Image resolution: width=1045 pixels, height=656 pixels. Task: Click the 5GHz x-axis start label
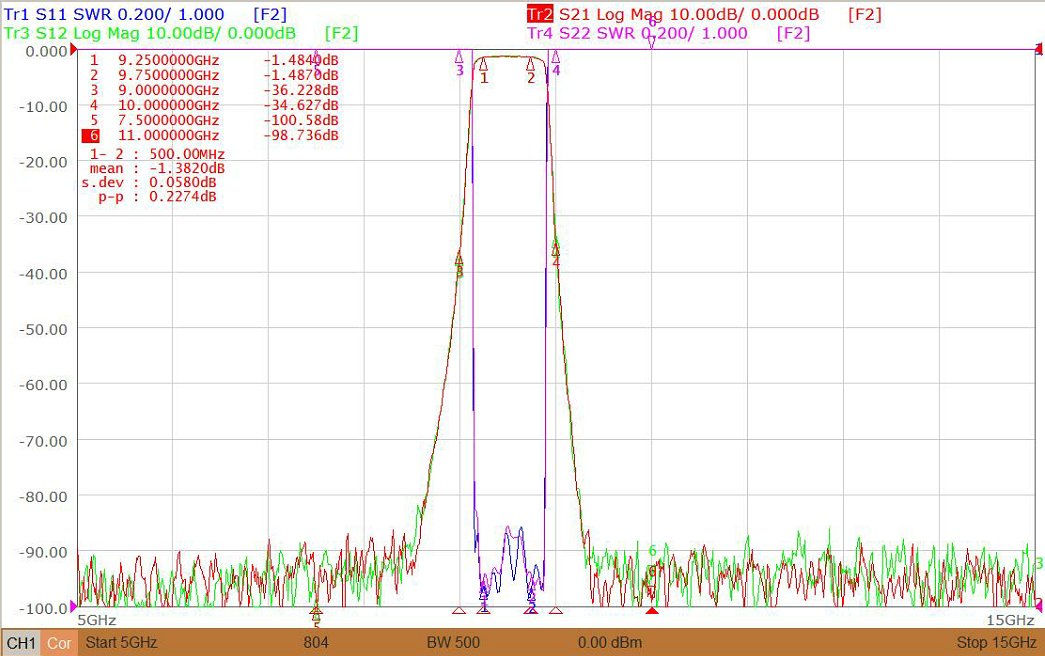pyautogui.click(x=97, y=620)
